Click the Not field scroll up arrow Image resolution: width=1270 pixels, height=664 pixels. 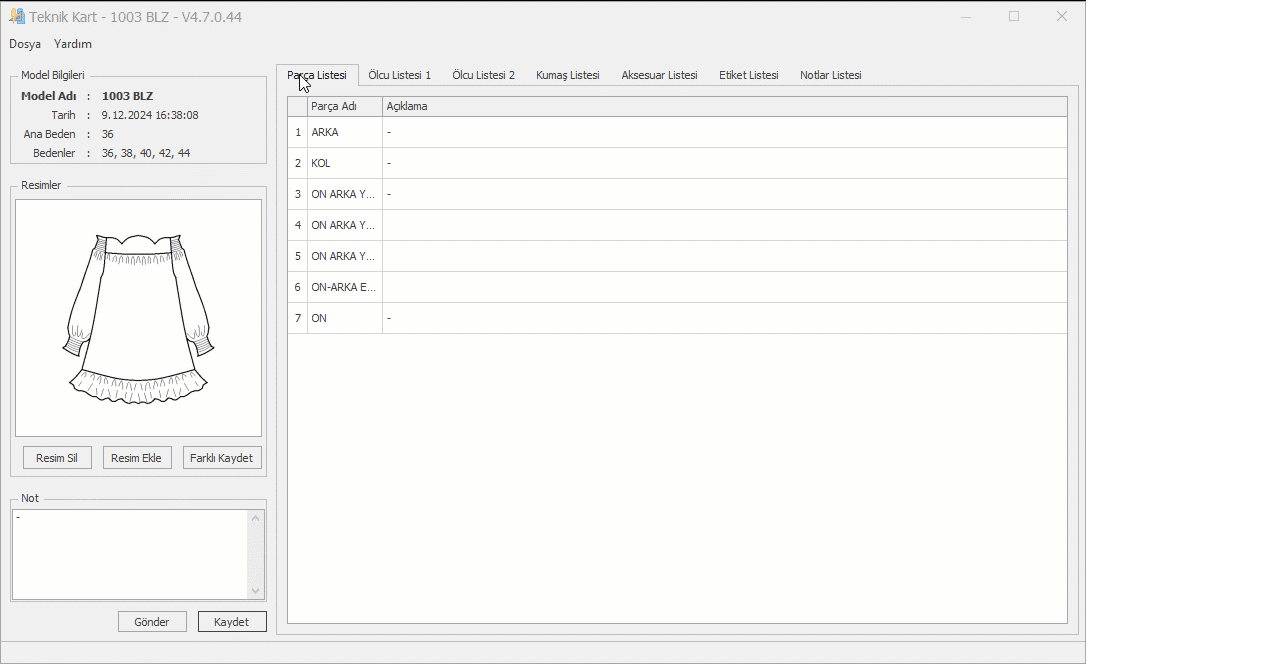click(x=255, y=518)
